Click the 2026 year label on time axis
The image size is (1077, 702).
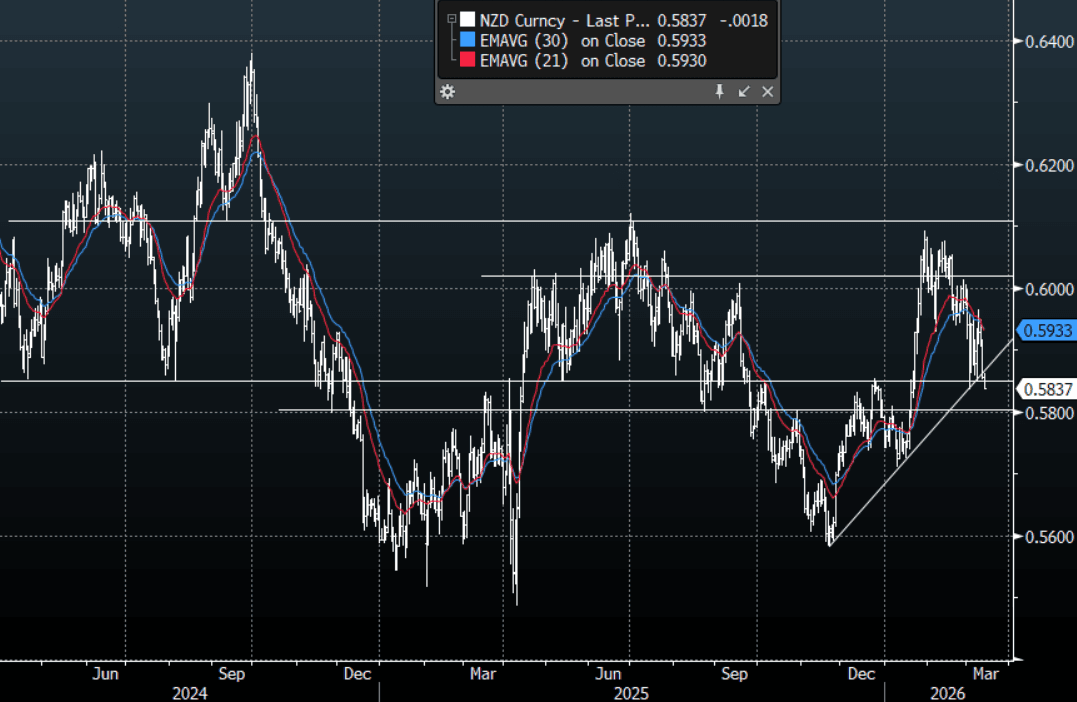[x=947, y=693]
